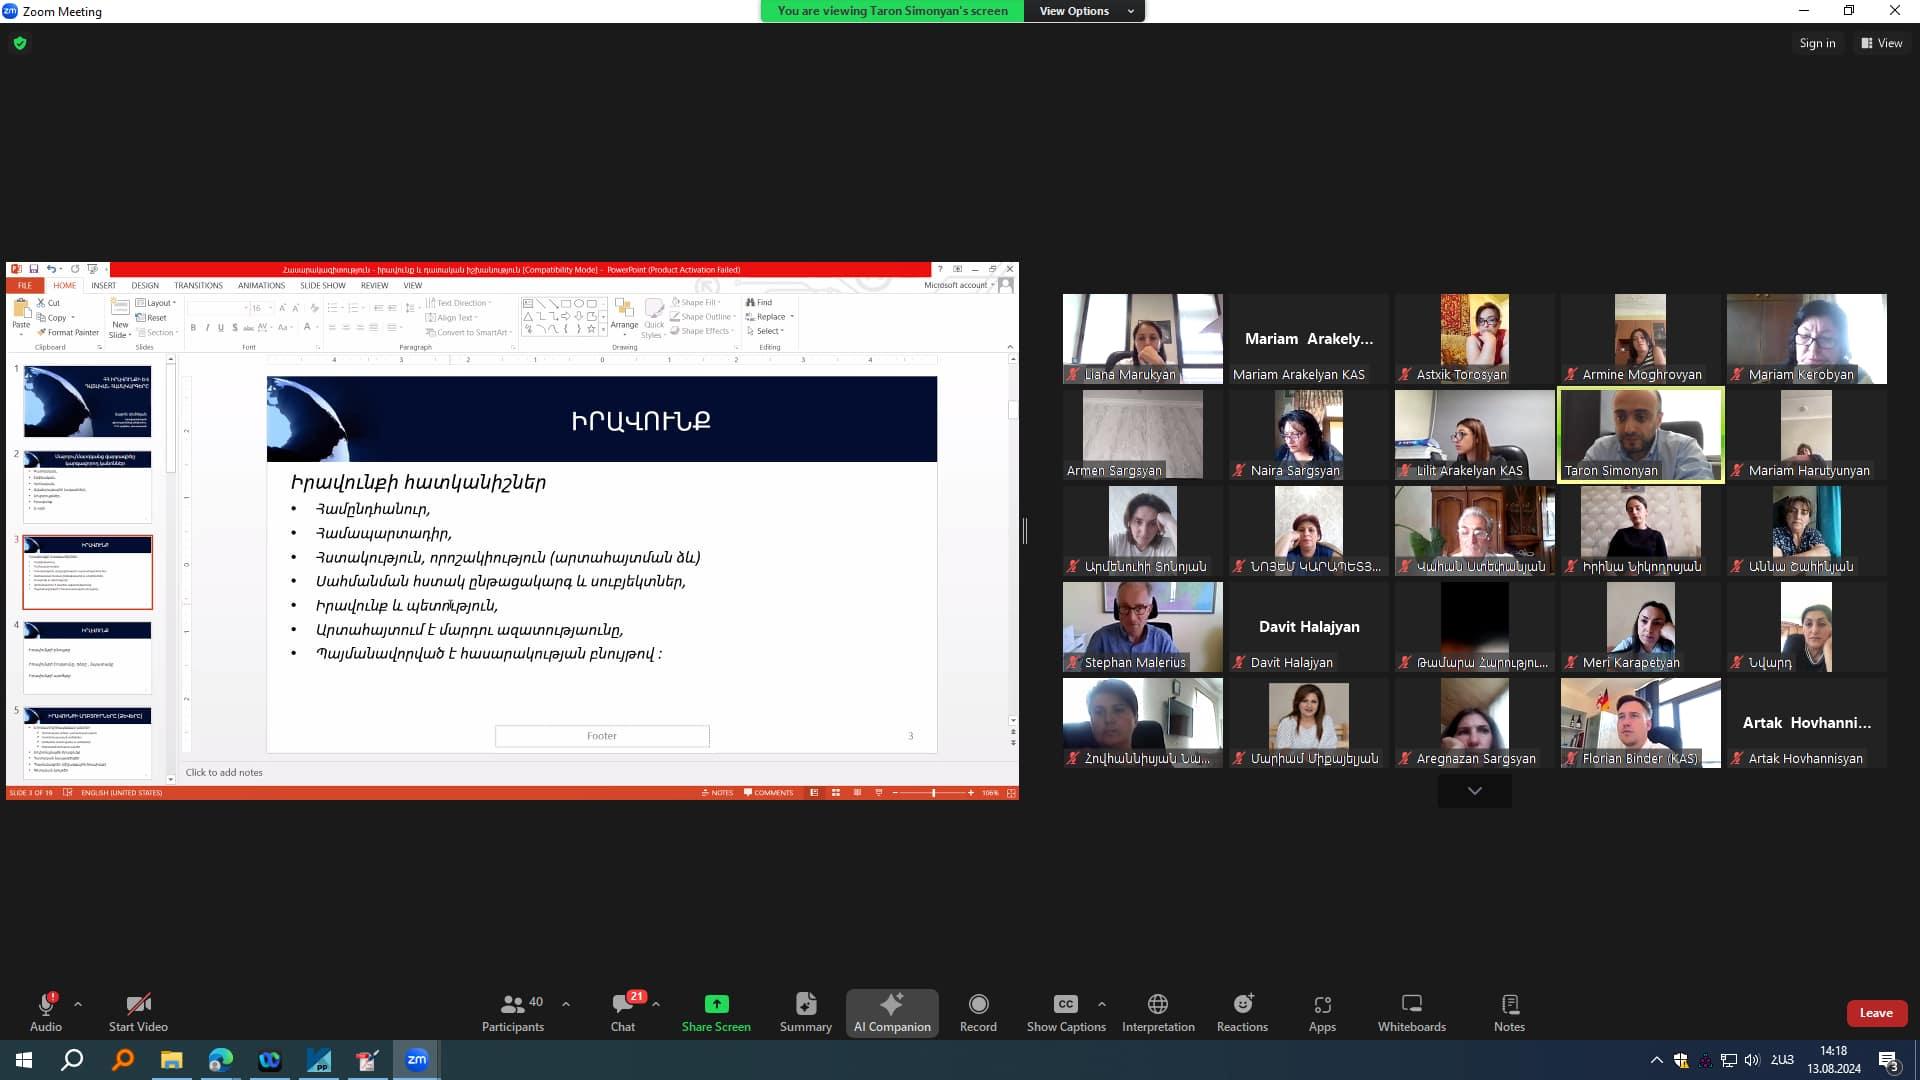
Task: Open the Chat panel
Action: (623, 1012)
